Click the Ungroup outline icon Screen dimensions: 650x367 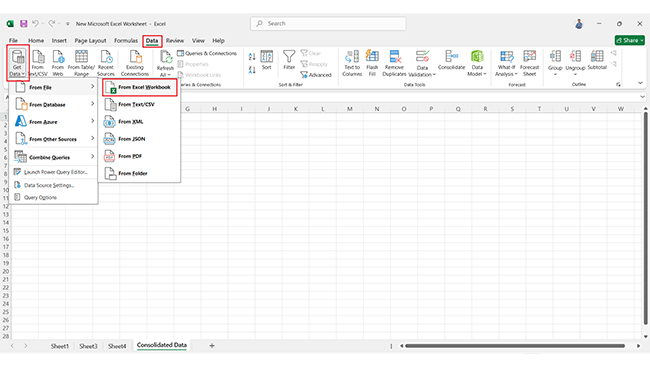tap(575, 62)
